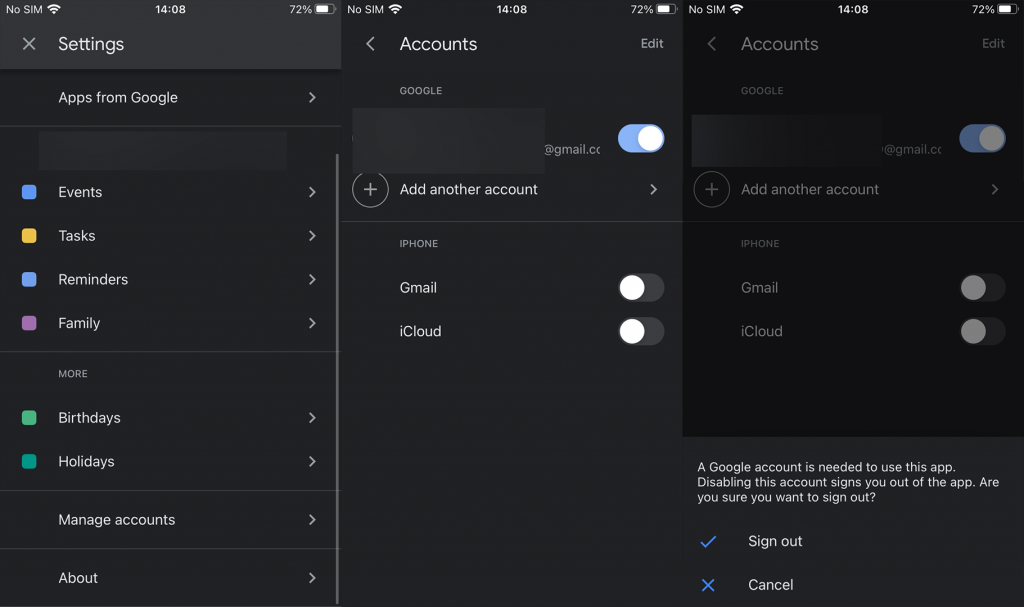Screen dimensions: 1024x607
Task: Tap the Family calendar label
Action: (x=79, y=323)
